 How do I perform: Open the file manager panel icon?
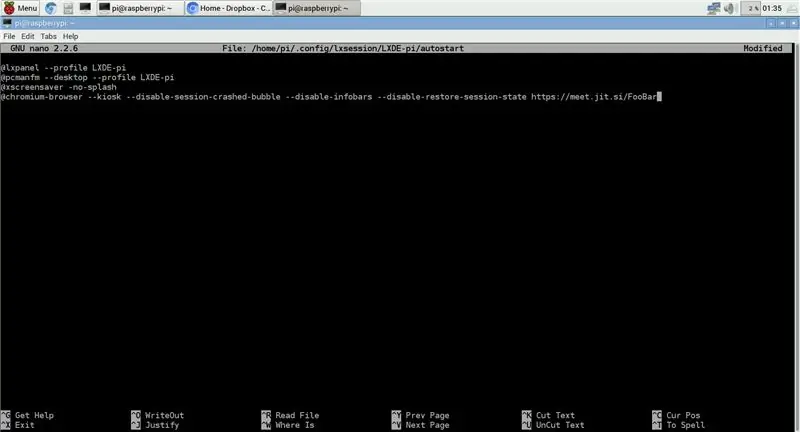[x=68, y=8]
